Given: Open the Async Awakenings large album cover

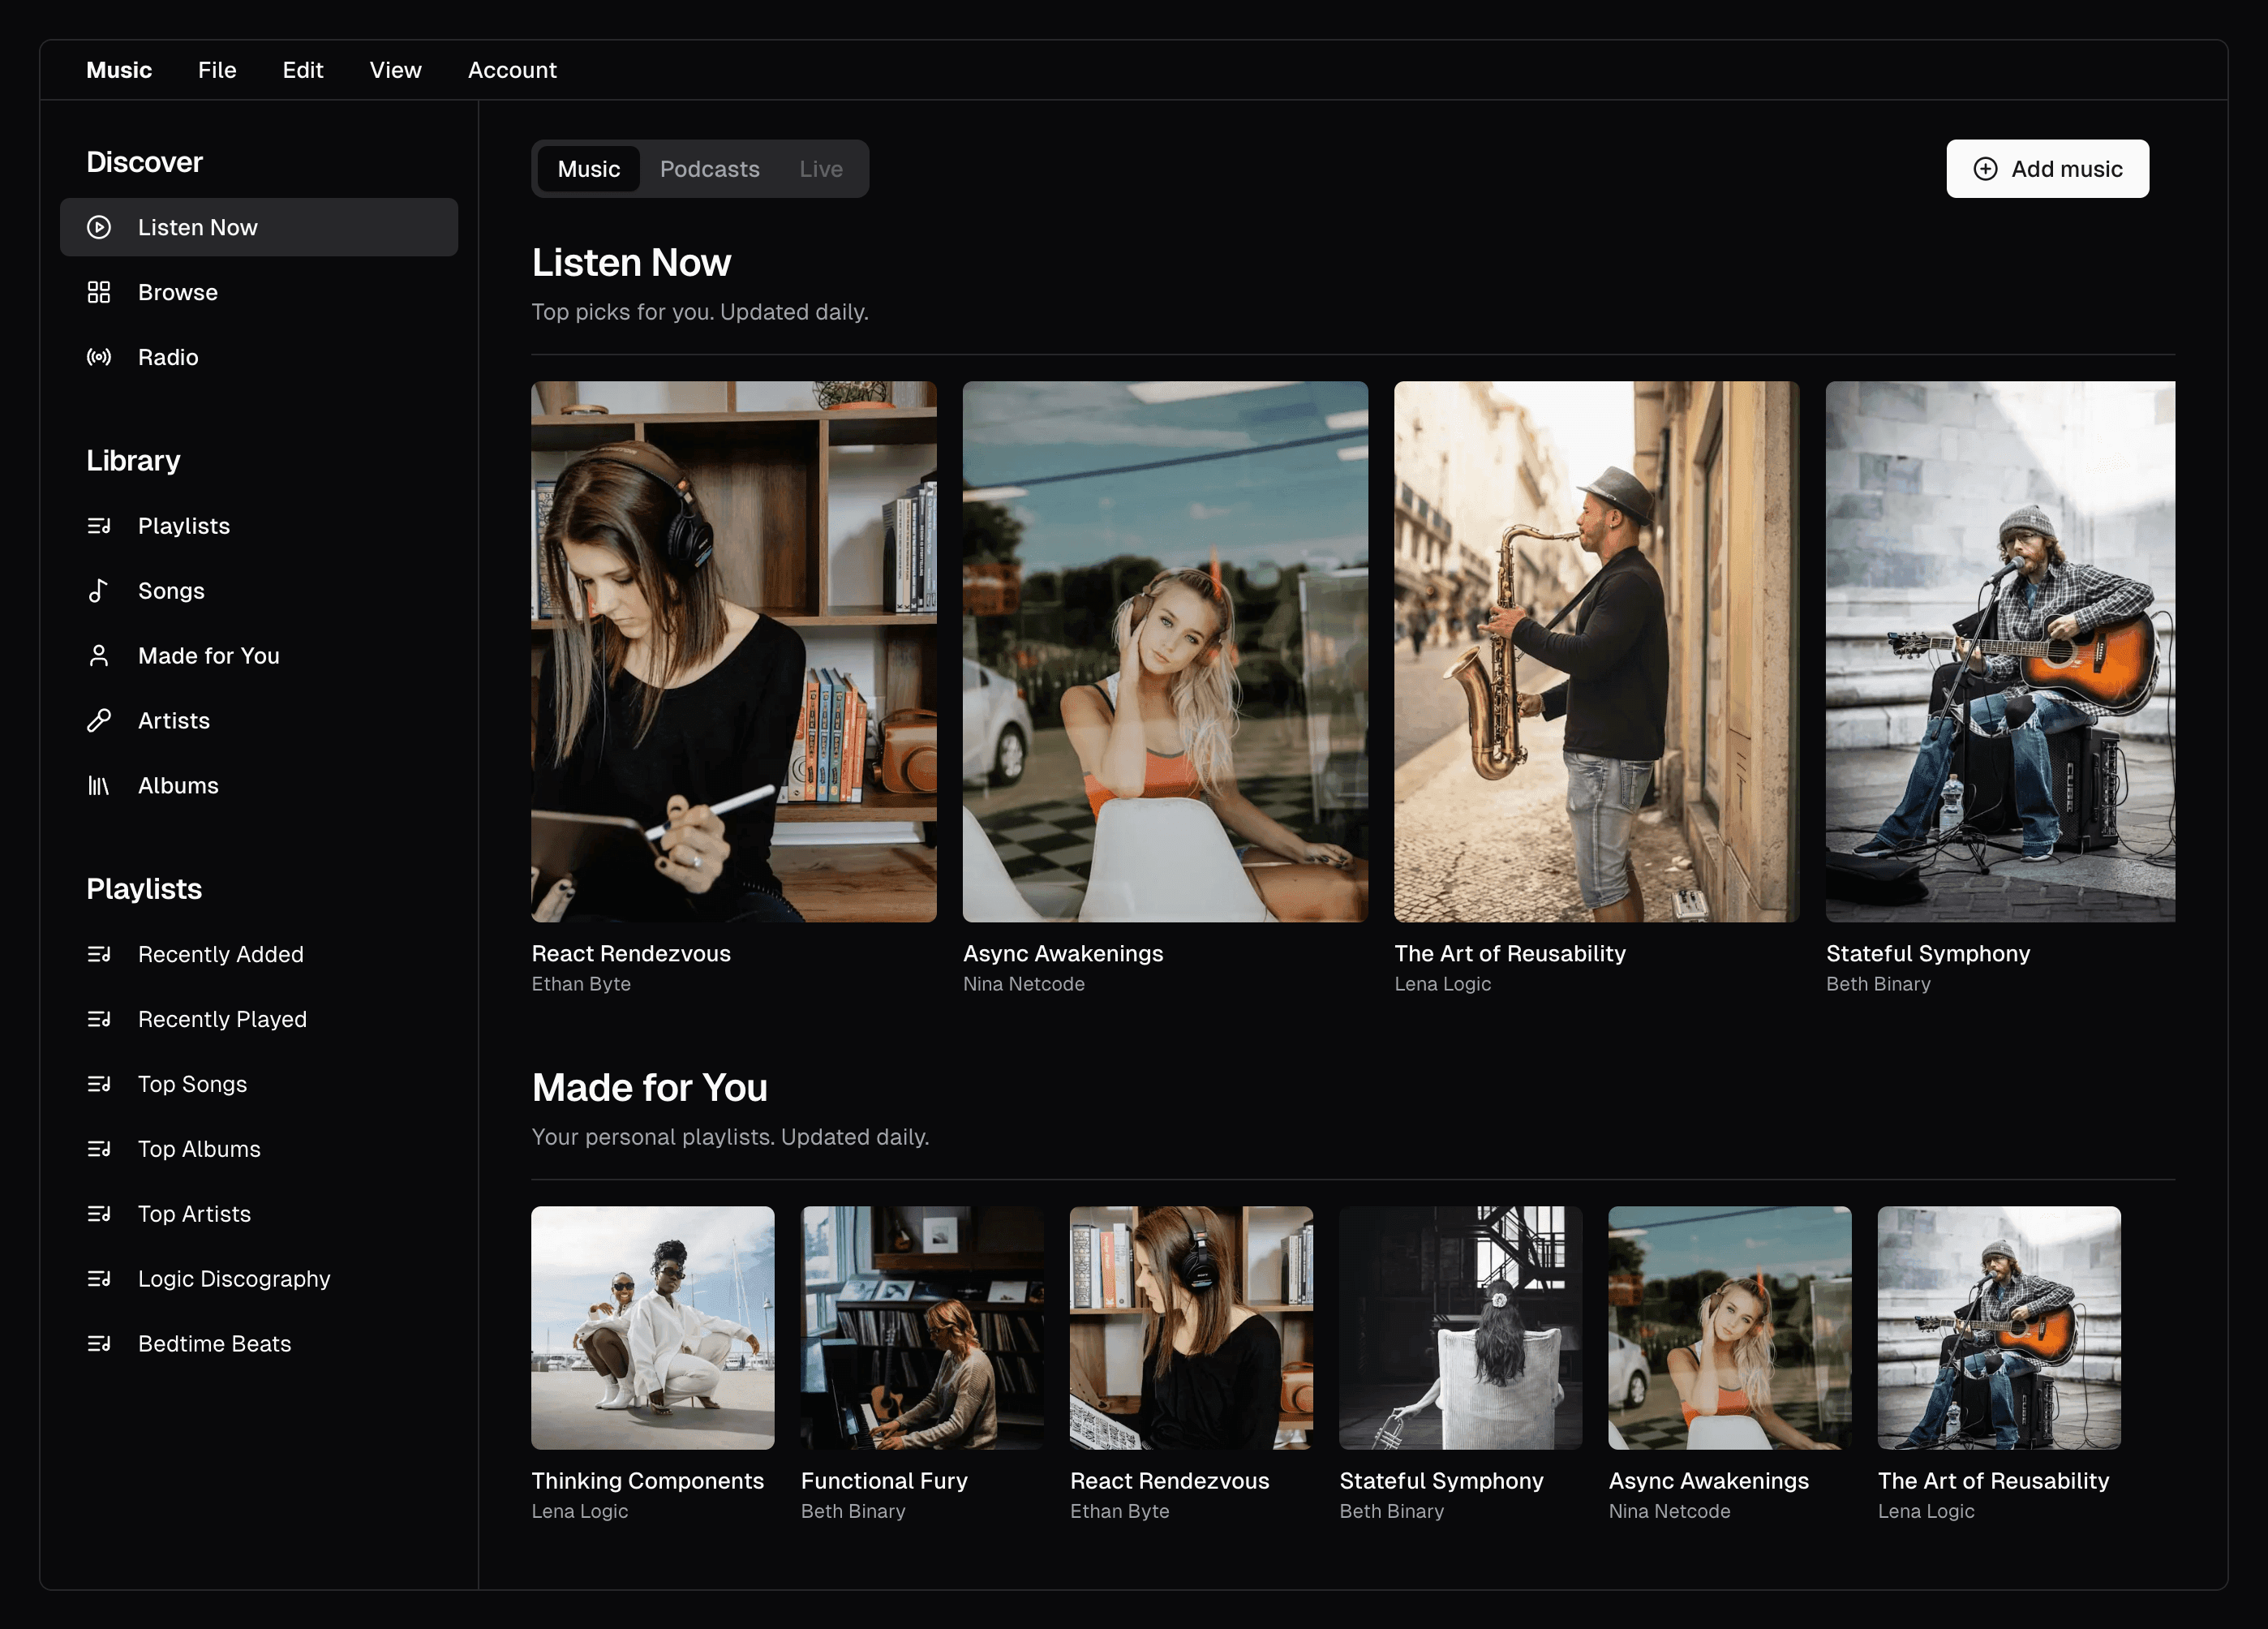Looking at the screenshot, I should click(1165, 651).
